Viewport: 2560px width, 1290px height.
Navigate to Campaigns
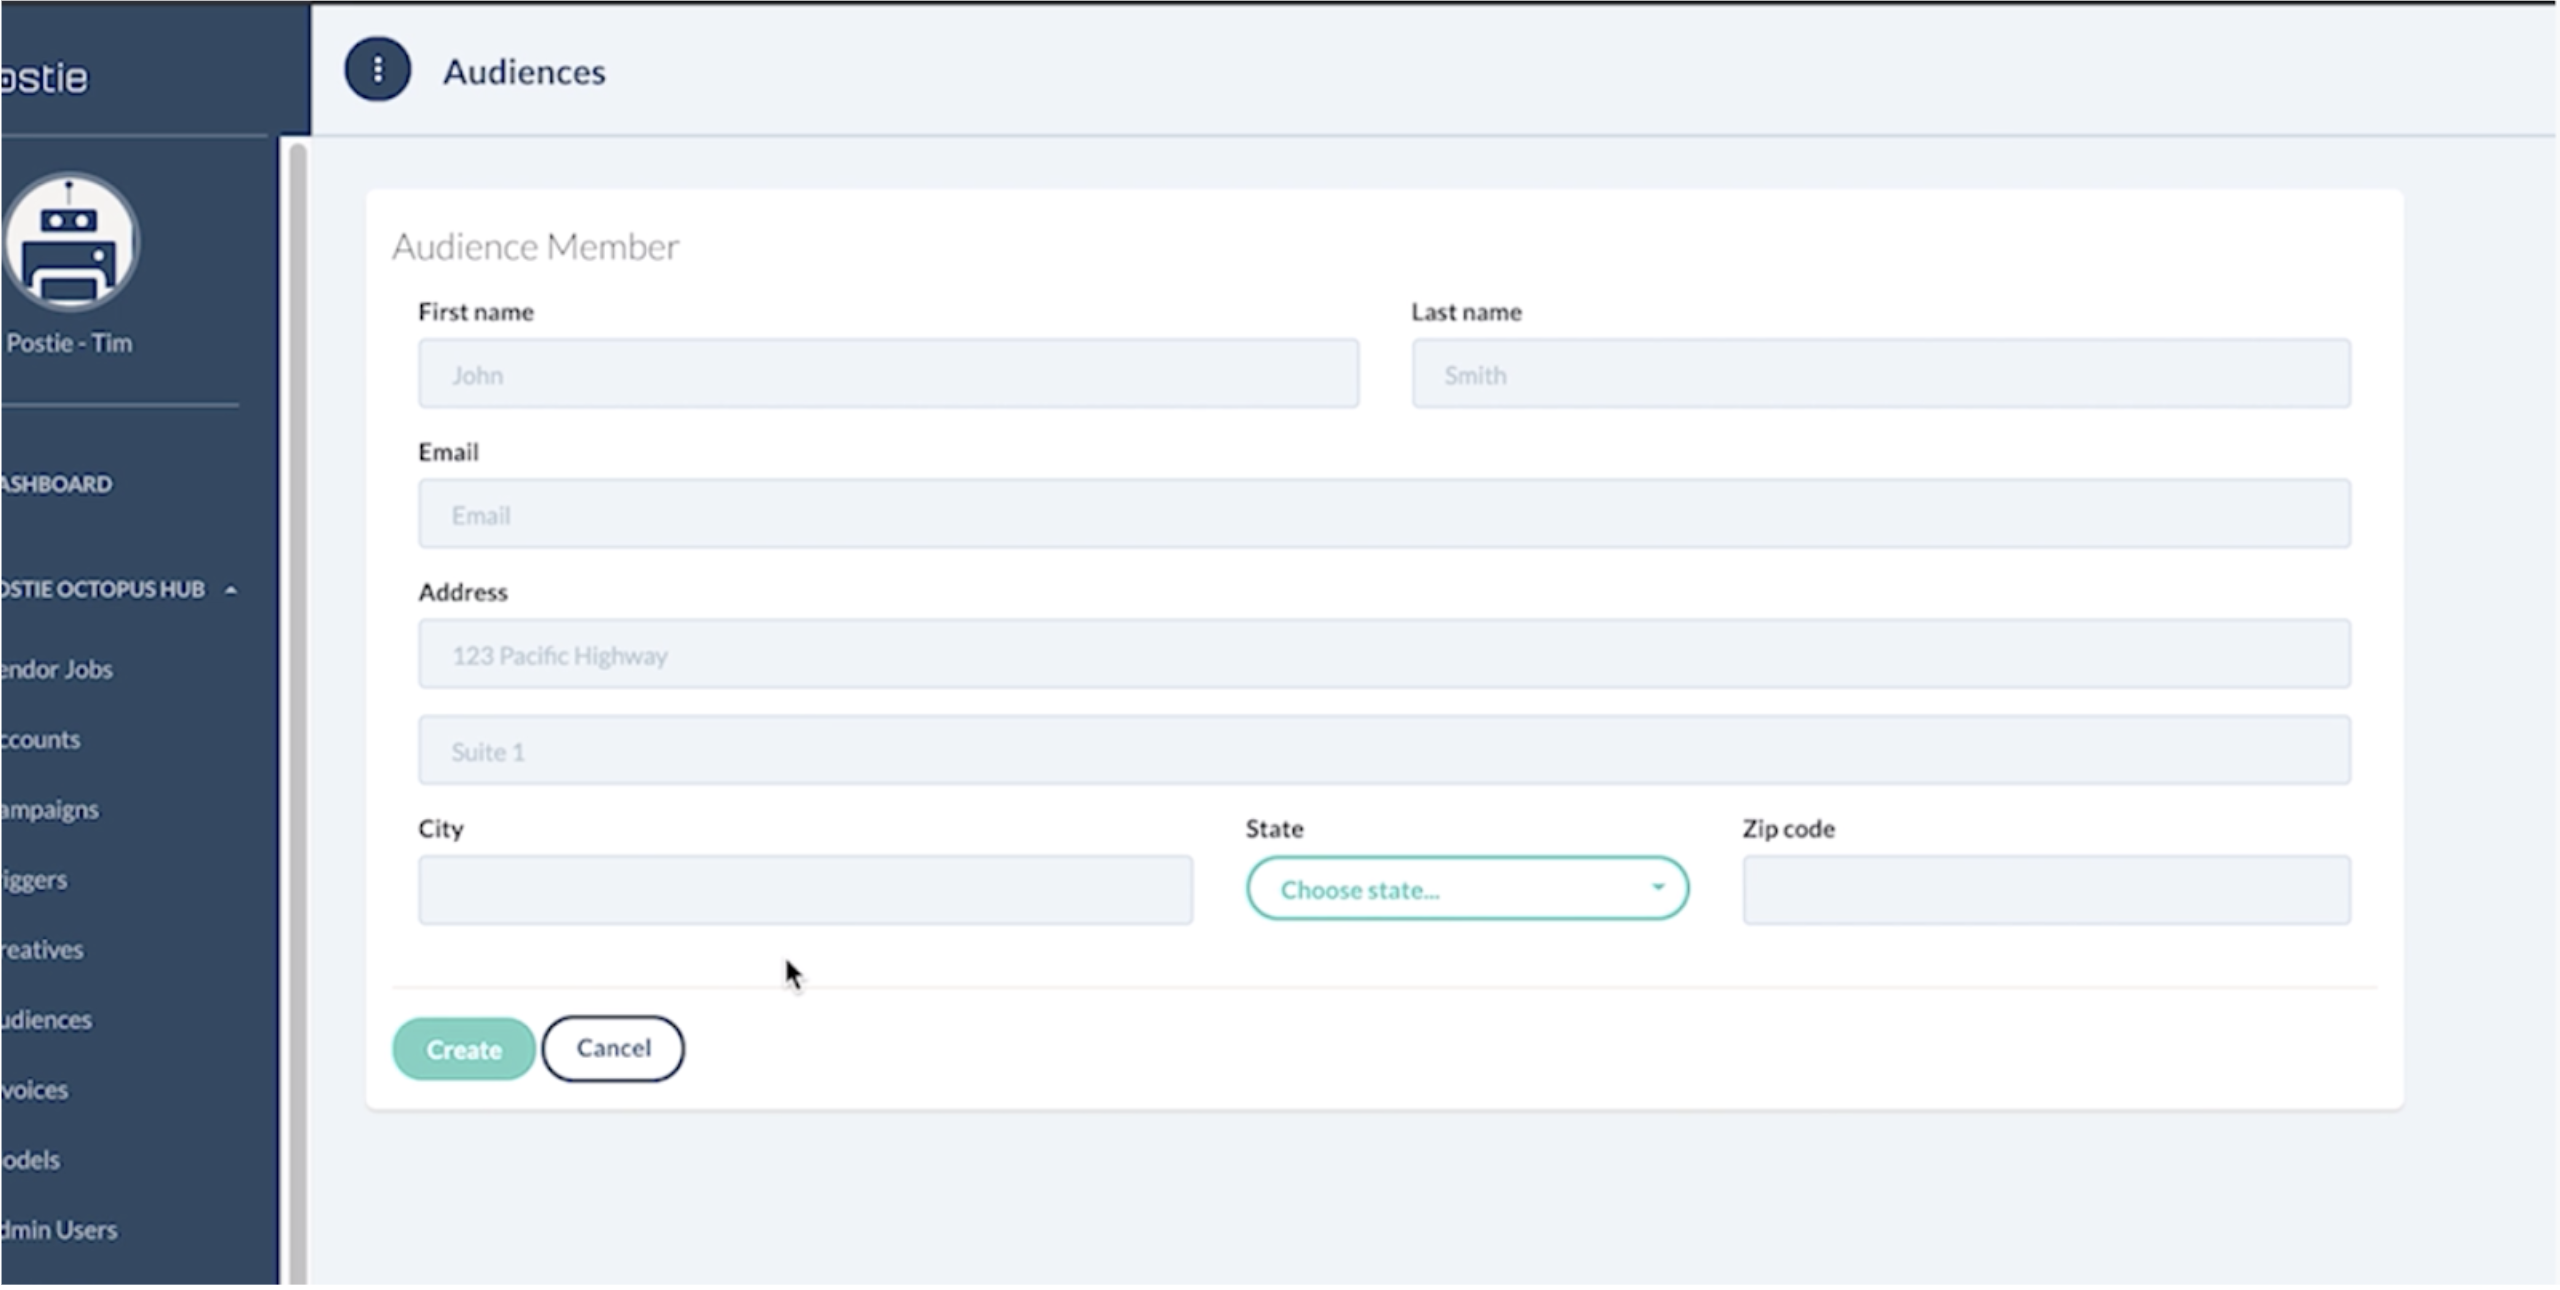(50, 810)
